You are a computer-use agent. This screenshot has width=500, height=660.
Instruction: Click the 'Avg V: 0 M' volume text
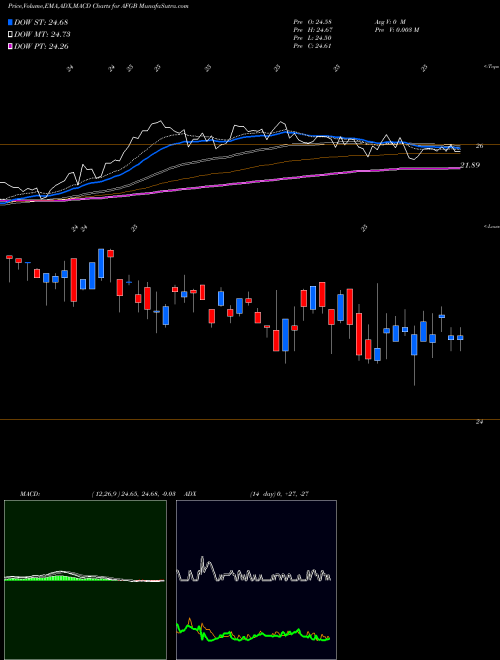point(390,21)
